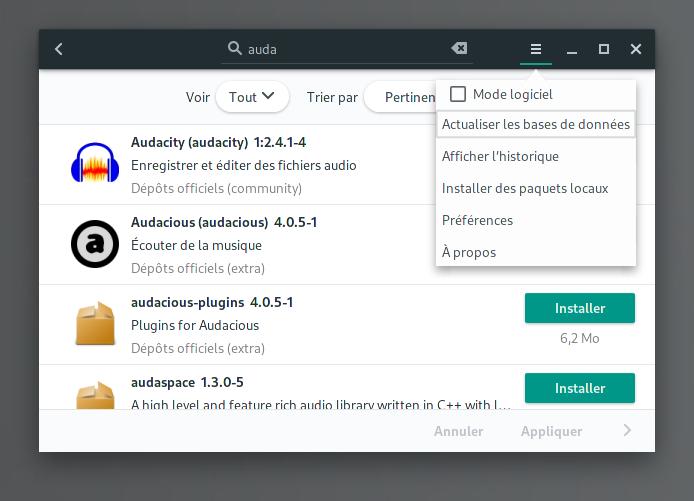This screenshot has height=501, width=694.
Task: Install the audacious-plugins package
Action: pos(580,308)
